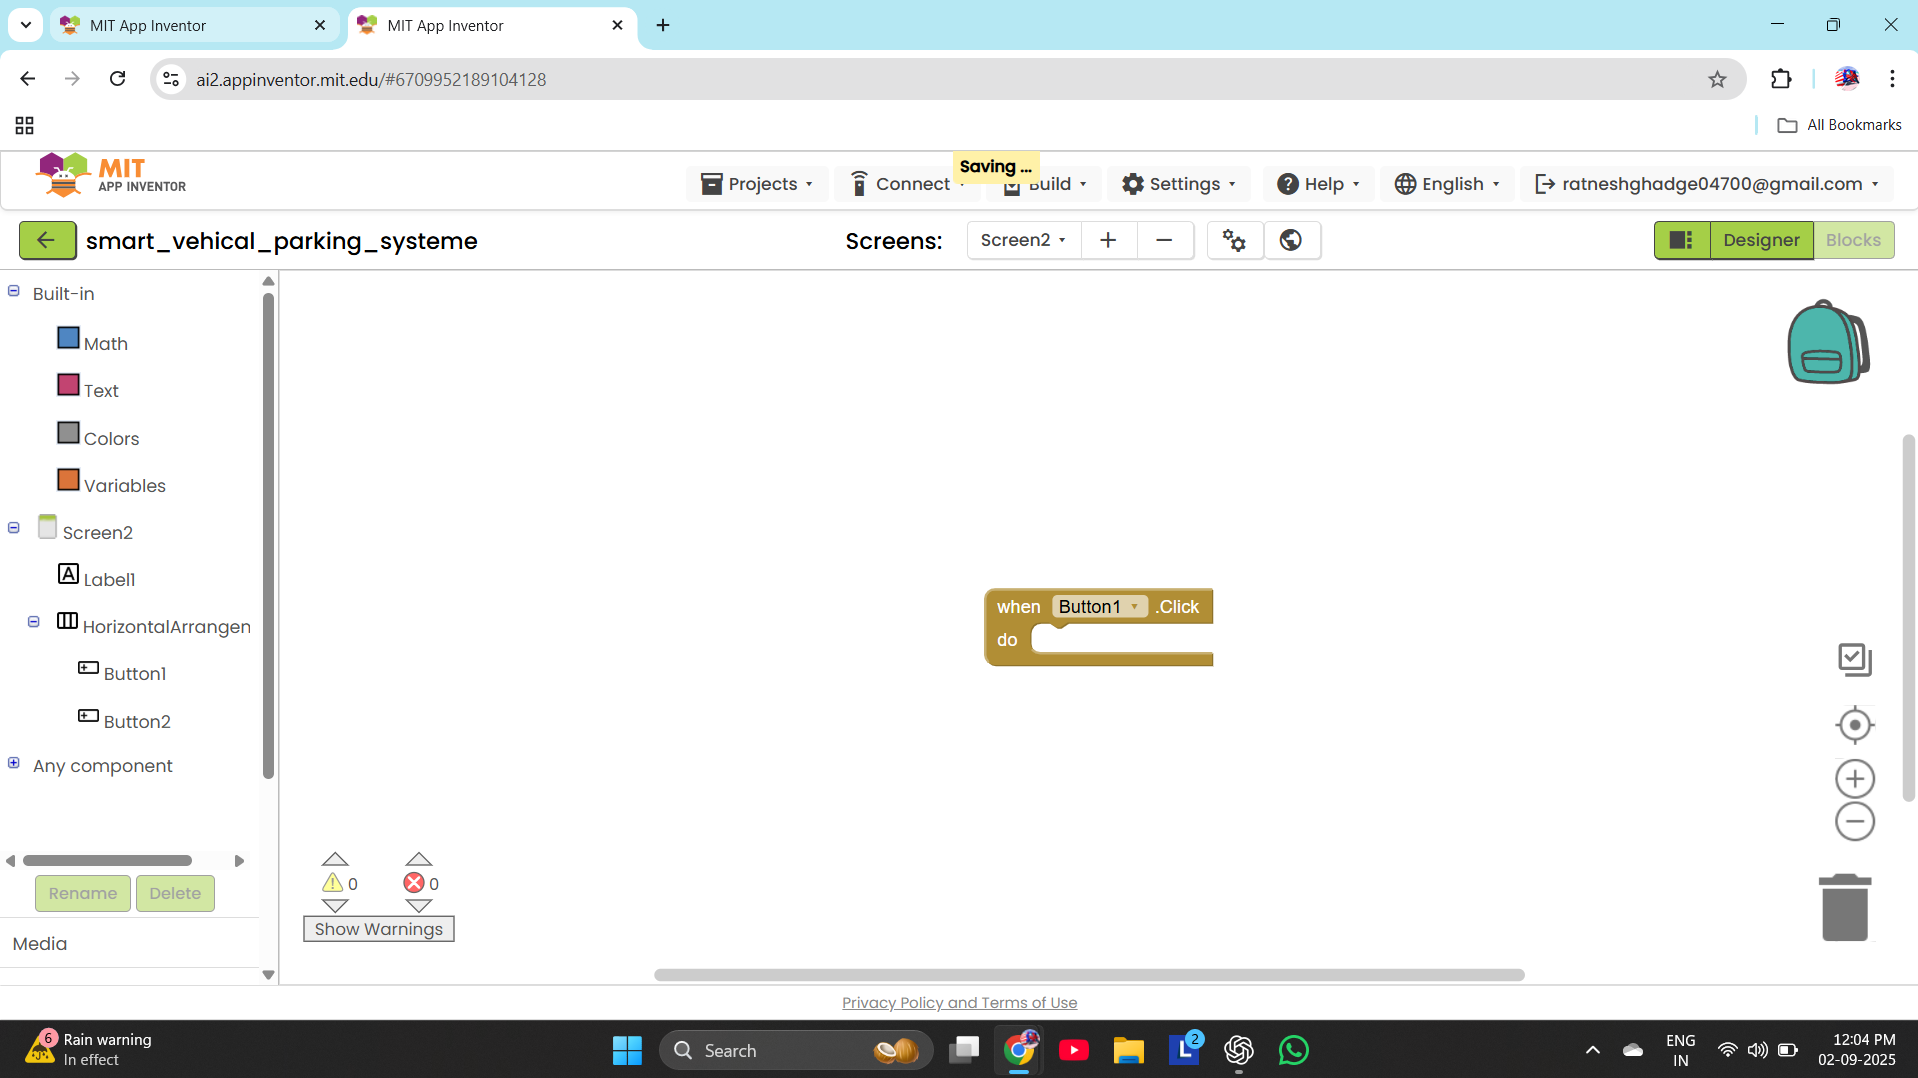Viewport: 1918px width, 1078px height.
Task: Open the Settings menu
Action: tap(1178, 184)
